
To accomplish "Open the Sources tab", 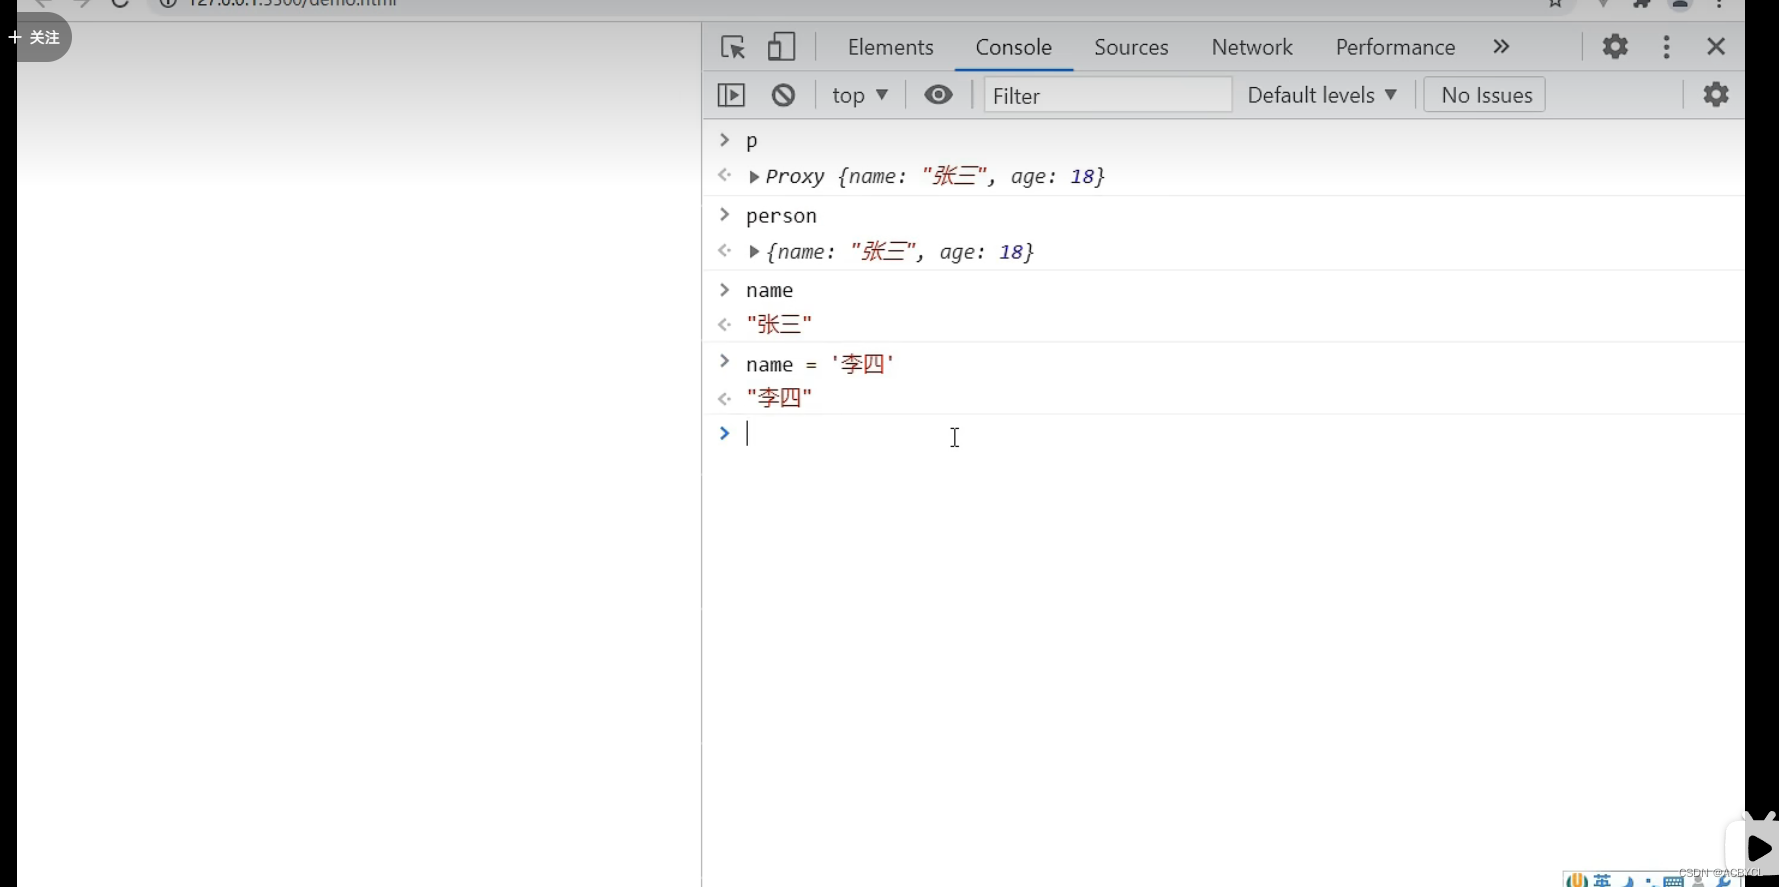I will point(1131,47).
